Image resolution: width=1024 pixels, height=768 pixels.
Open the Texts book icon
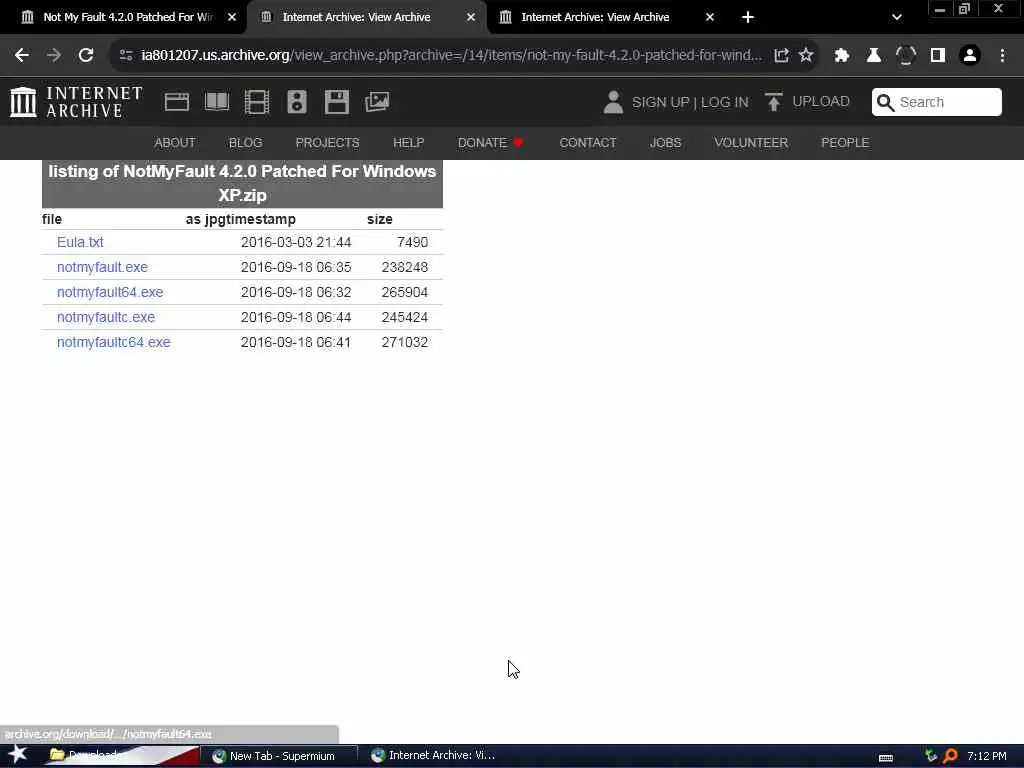click(217, 102)
